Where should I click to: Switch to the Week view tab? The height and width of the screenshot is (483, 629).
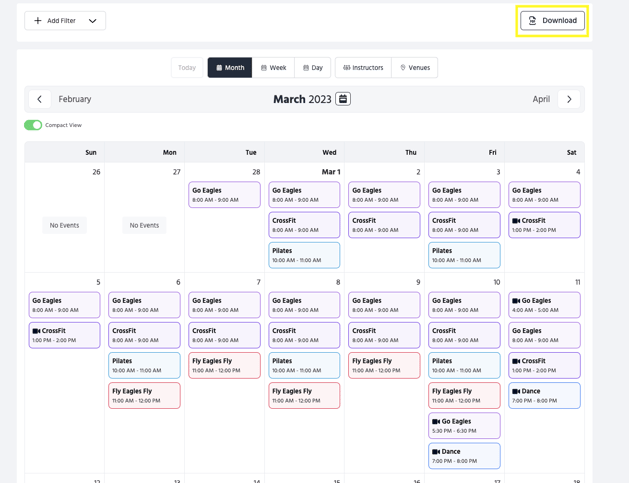(273, 68)
